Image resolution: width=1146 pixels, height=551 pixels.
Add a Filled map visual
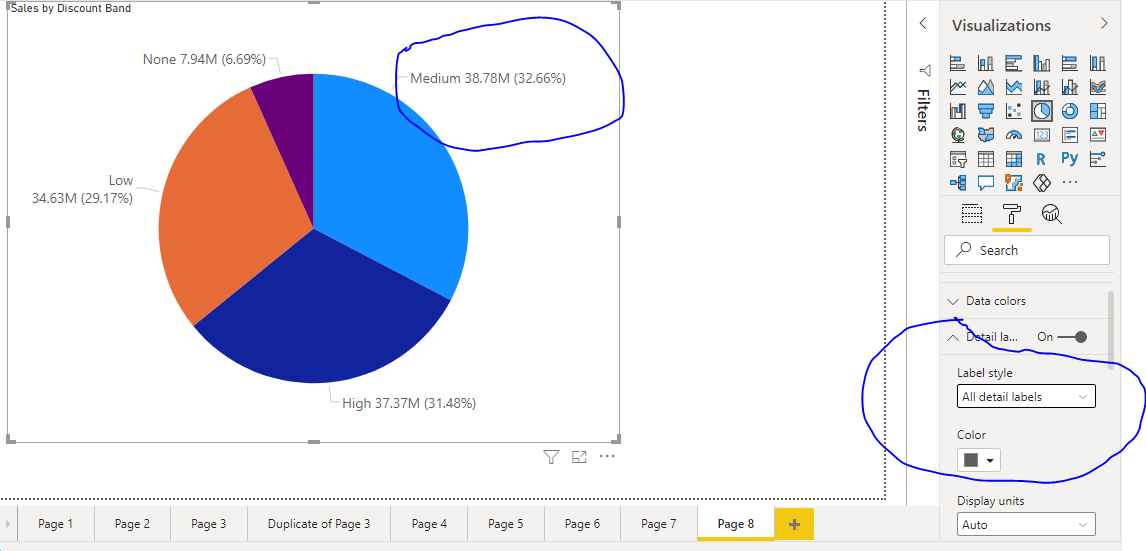[x=986, y=134]
